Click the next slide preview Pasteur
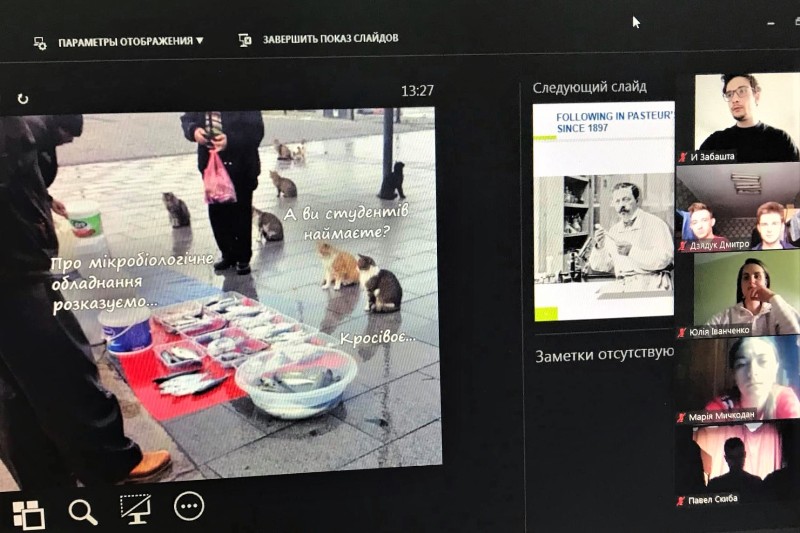The image size is (800, 533). point(604,212)
